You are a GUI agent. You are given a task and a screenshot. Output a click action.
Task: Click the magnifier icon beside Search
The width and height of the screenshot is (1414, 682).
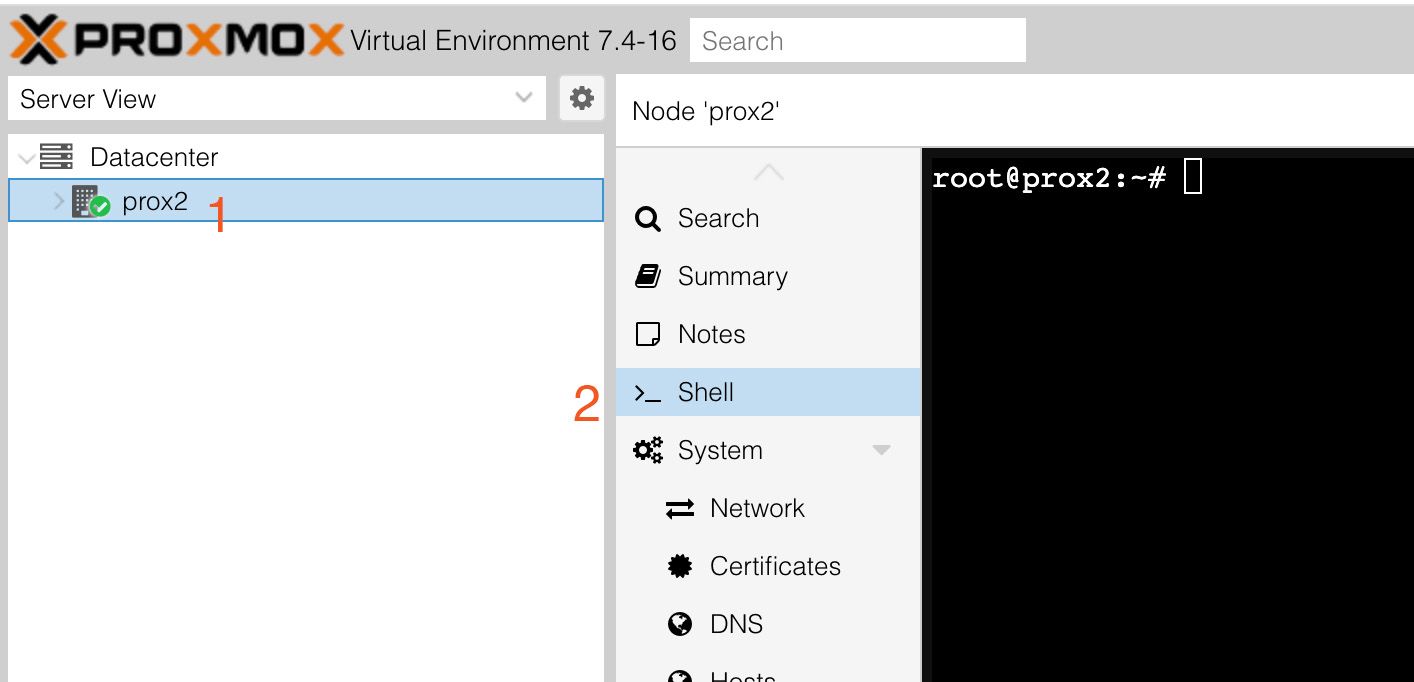pyautogui.click(x=648, y=219)
